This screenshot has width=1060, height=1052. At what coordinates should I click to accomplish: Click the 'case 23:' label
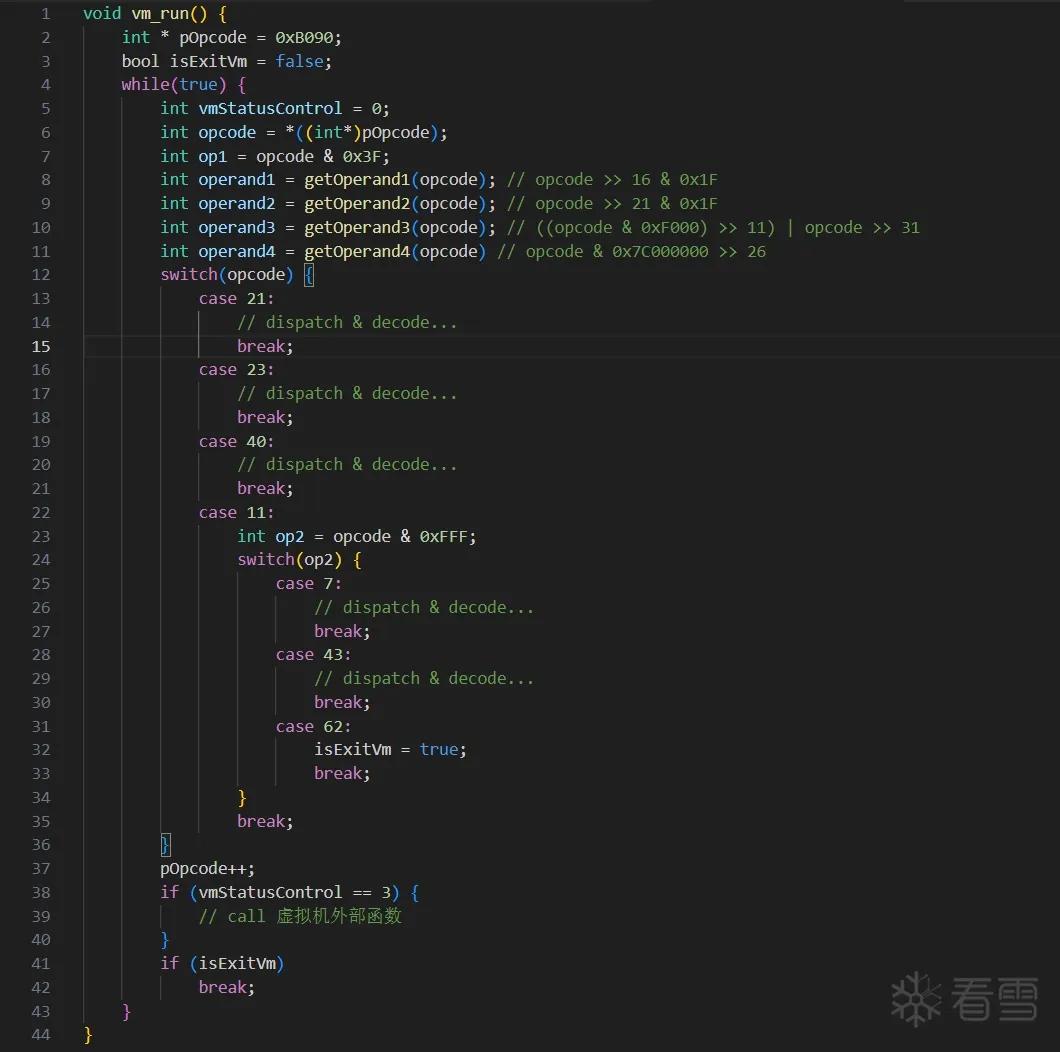tap(237, 370)
